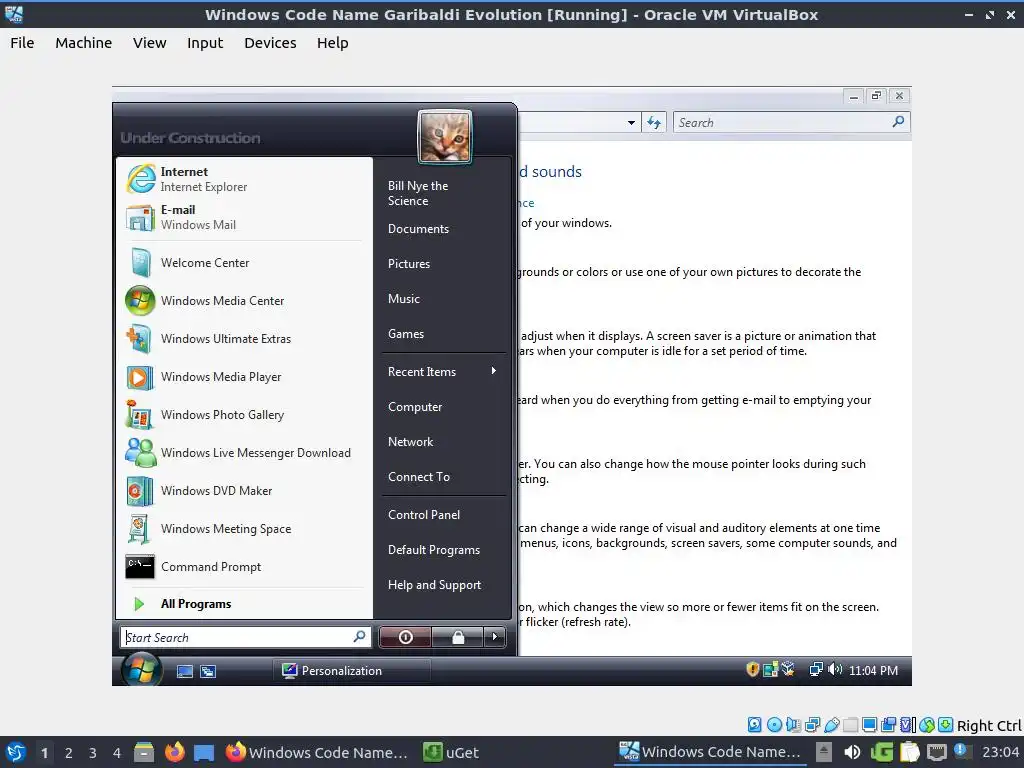Click the Windows Start orb

[x=141, y=669]
